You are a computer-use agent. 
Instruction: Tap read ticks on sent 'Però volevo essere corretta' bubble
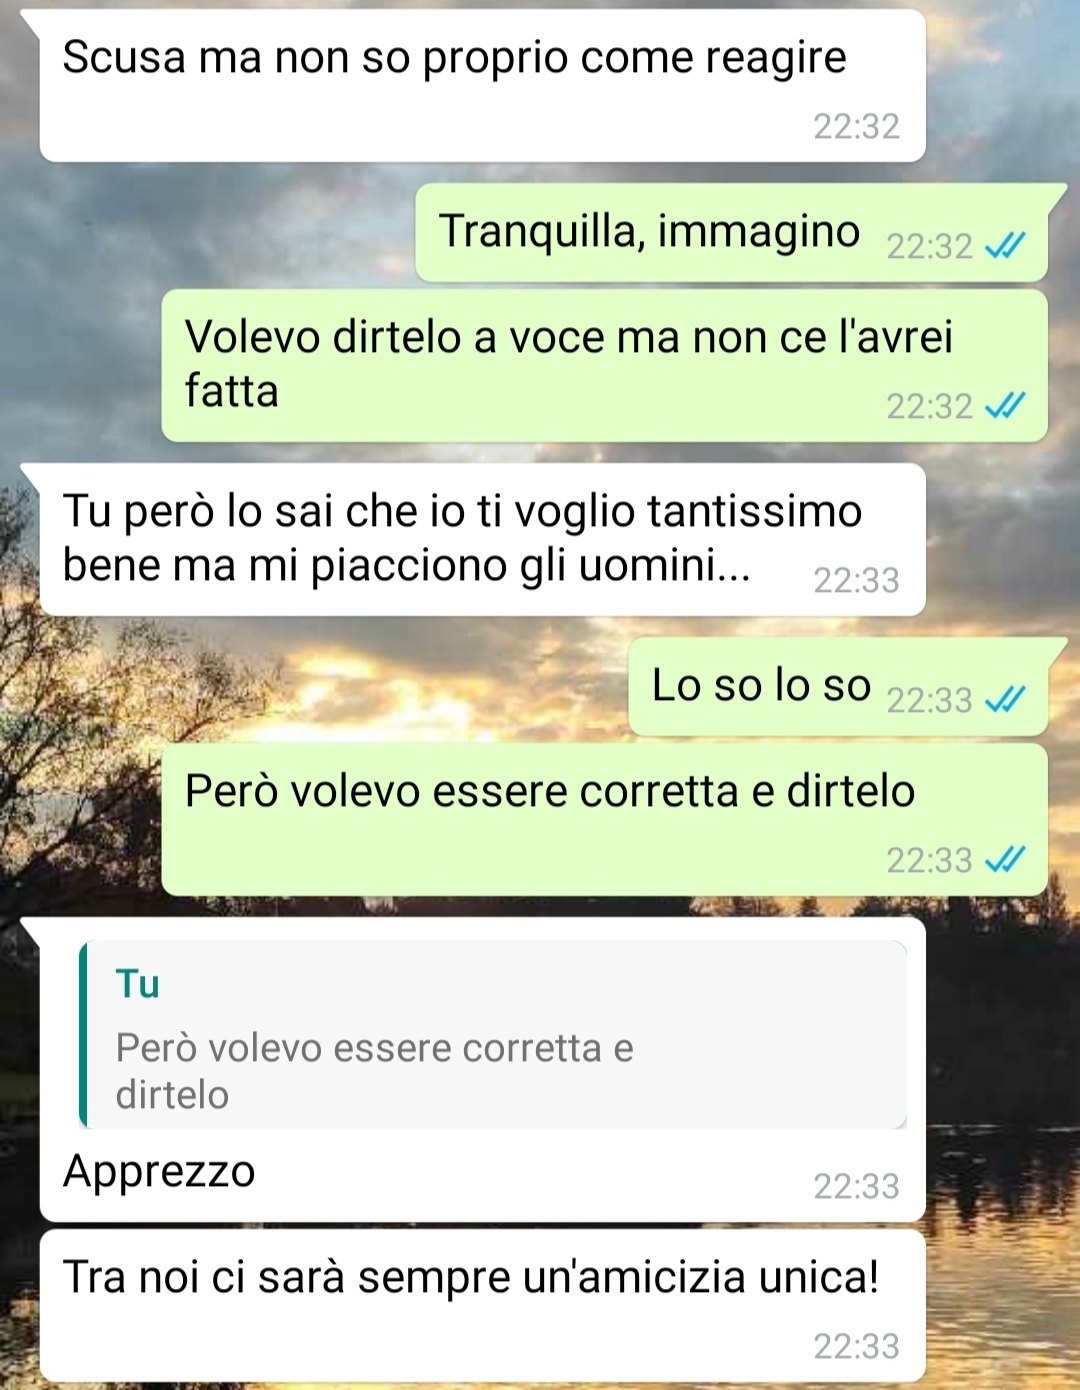click(1005, 859)
